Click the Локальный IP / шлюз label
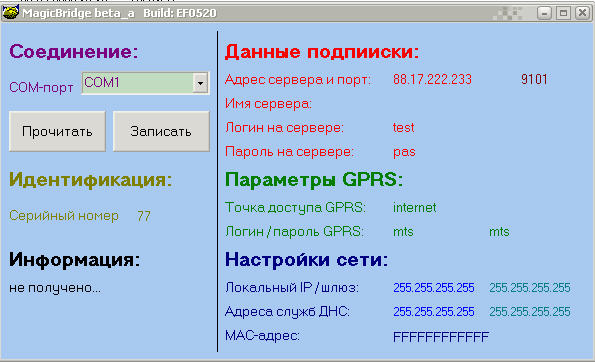 pyautogui.click(x=291, y=288)
